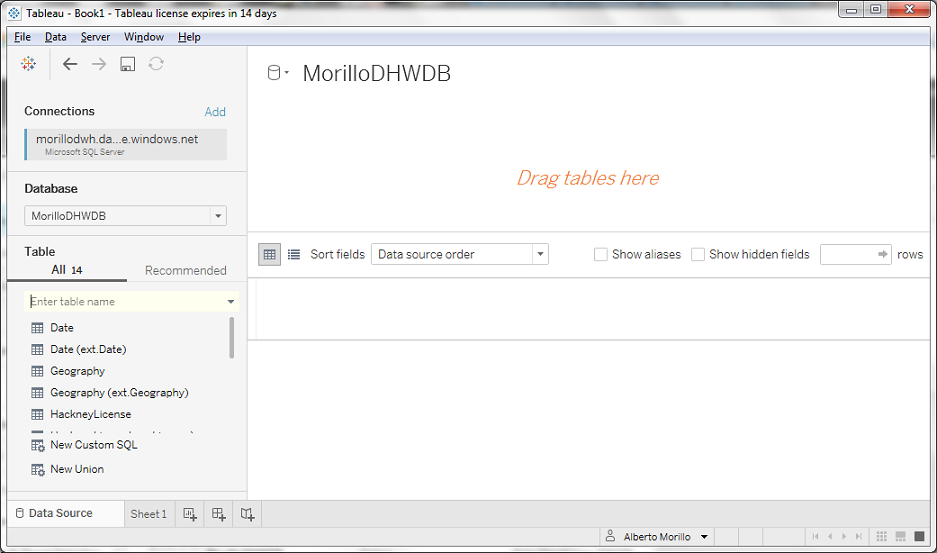Select the Date table name
The height and width of the screenshot is (553, 937).
pyautogui.click(x=62, y=328)
